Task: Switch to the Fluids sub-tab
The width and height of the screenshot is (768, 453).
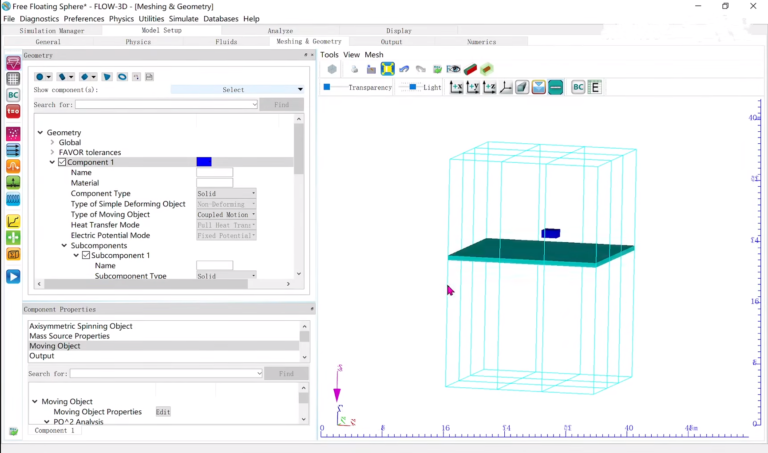Action: pyautogui.click(x=226, y=42)
